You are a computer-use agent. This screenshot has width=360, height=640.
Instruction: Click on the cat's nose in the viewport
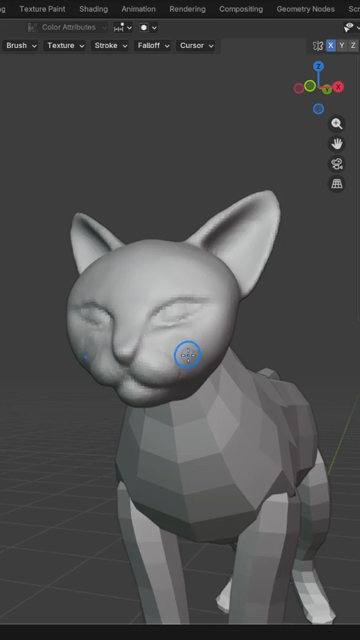click(x=125, y=354)
